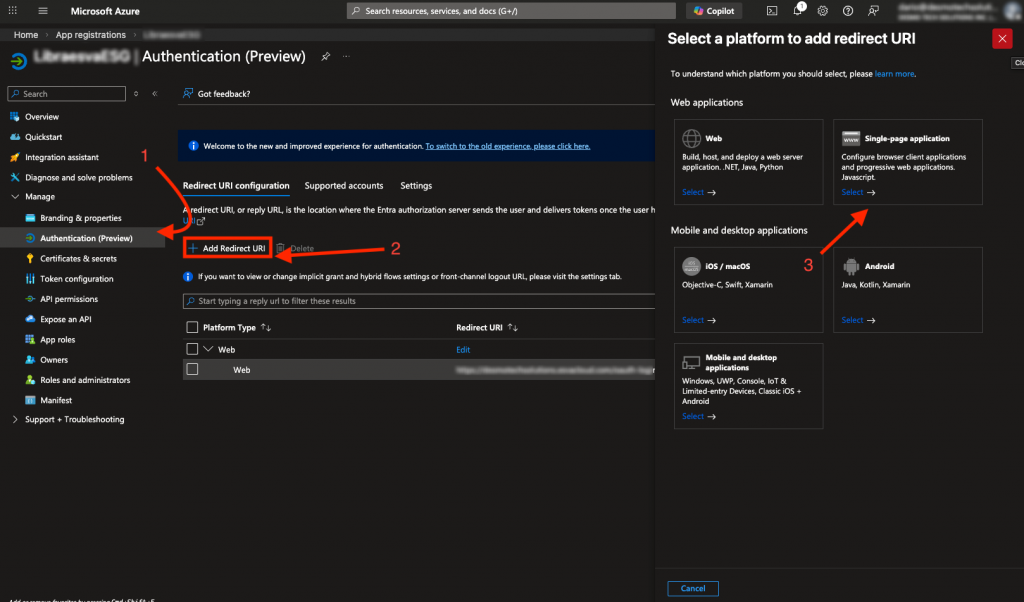Click the reply URL filter field
1024x602 pixels.
pos(419,301)
